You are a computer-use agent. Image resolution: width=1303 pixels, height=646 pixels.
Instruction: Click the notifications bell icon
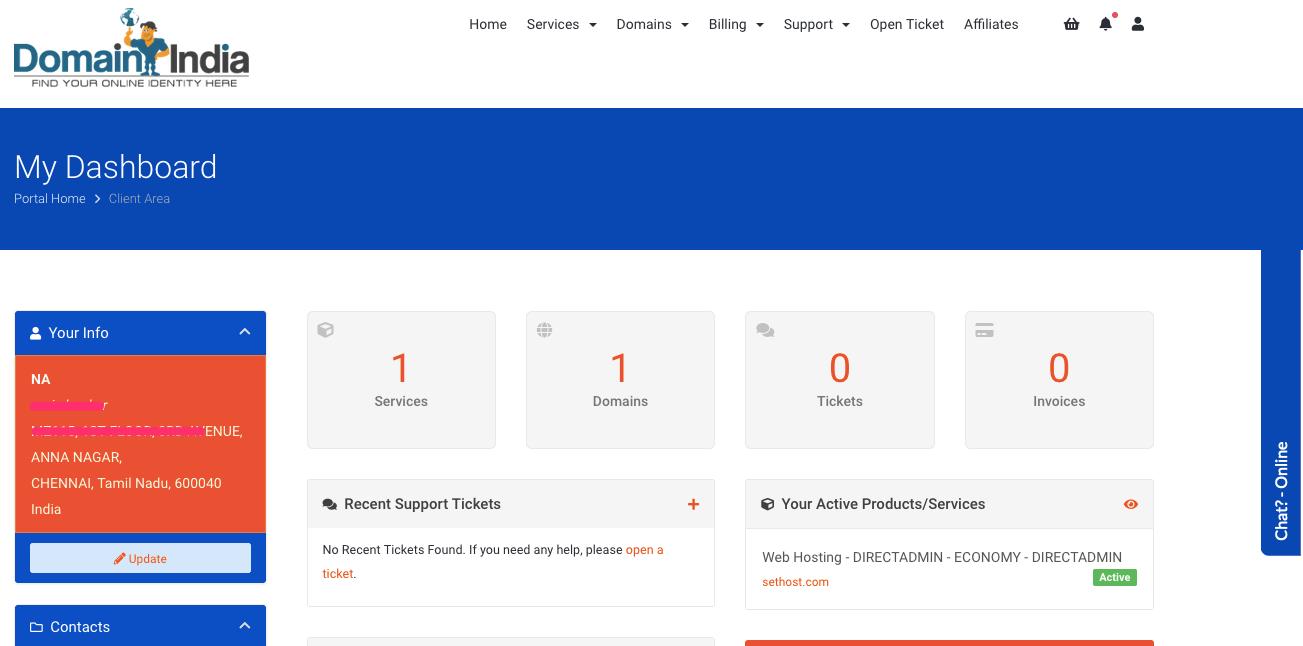(1105, 24)
